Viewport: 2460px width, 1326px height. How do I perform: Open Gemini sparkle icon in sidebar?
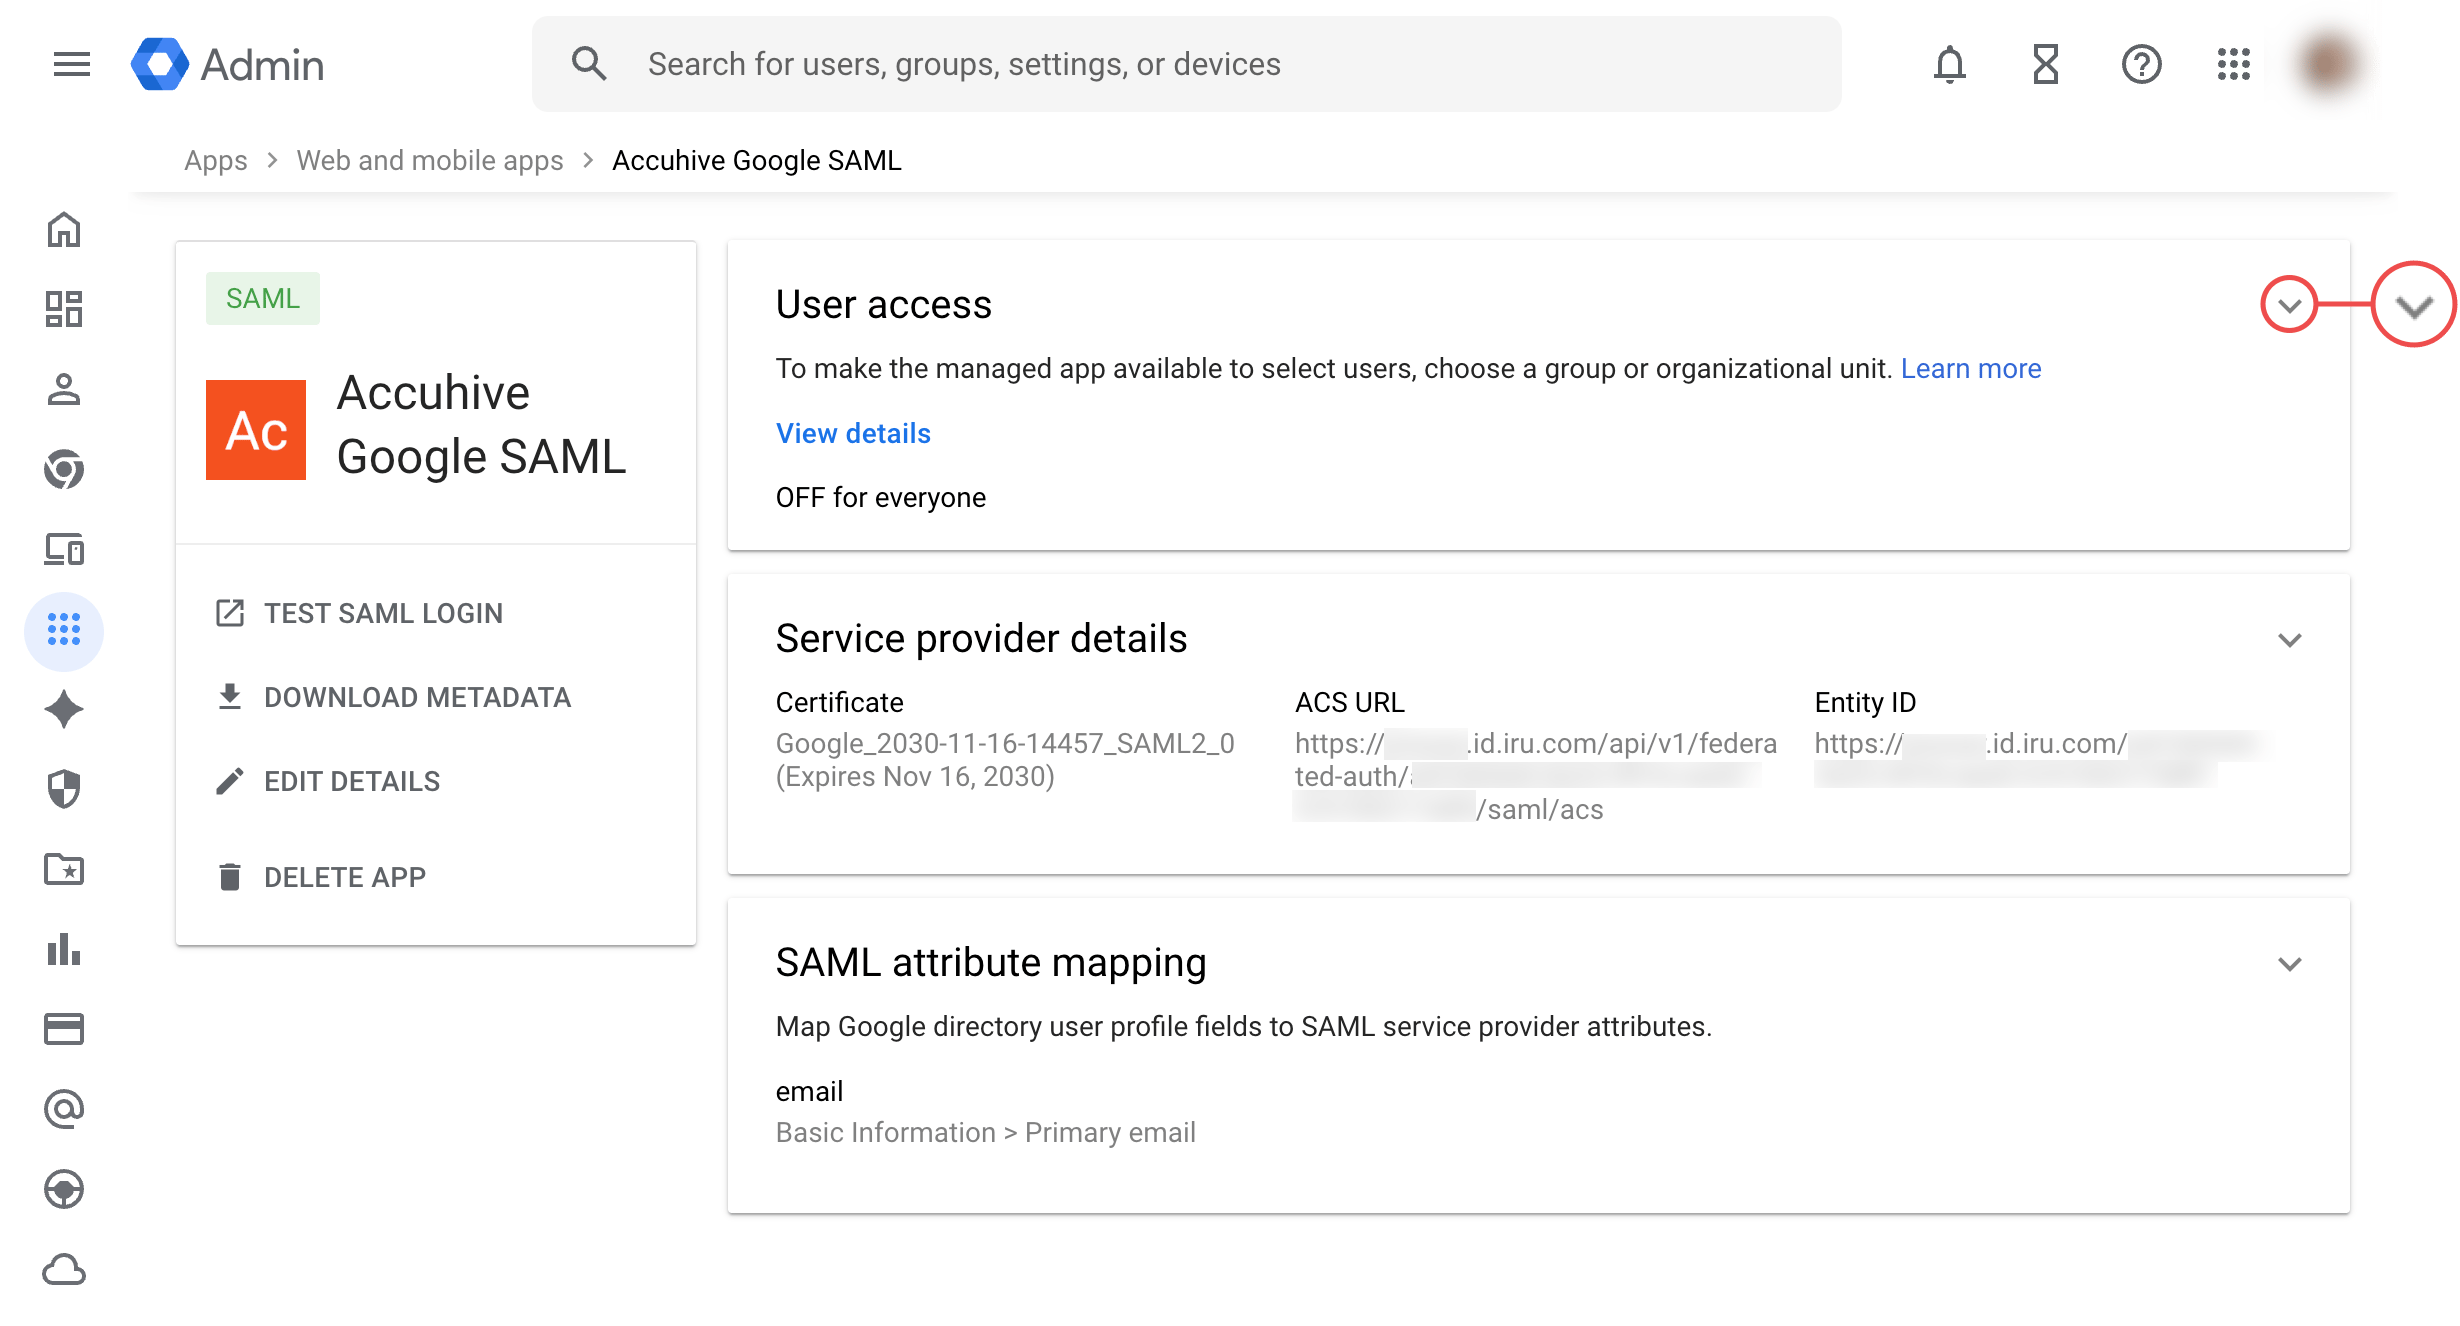[64, 709]
